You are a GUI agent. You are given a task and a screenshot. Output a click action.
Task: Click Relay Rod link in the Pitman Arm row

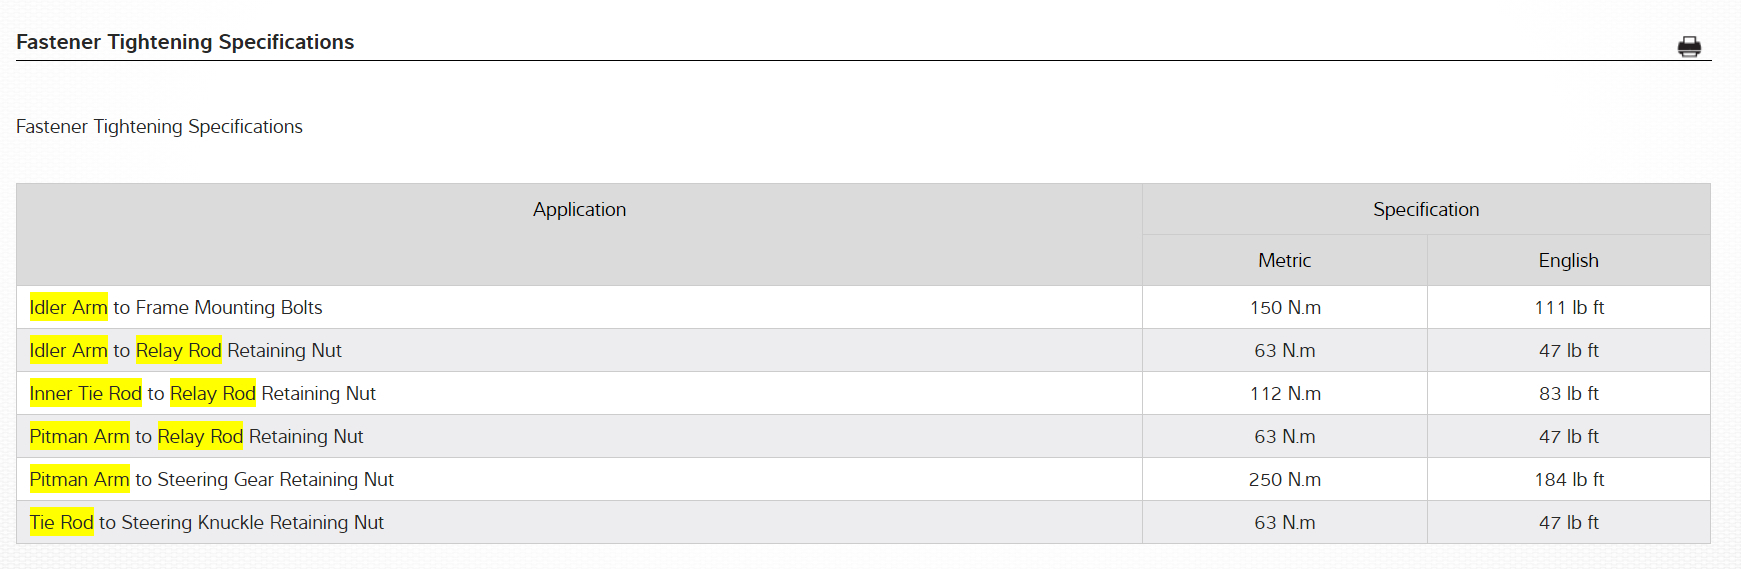pos(200,437)
